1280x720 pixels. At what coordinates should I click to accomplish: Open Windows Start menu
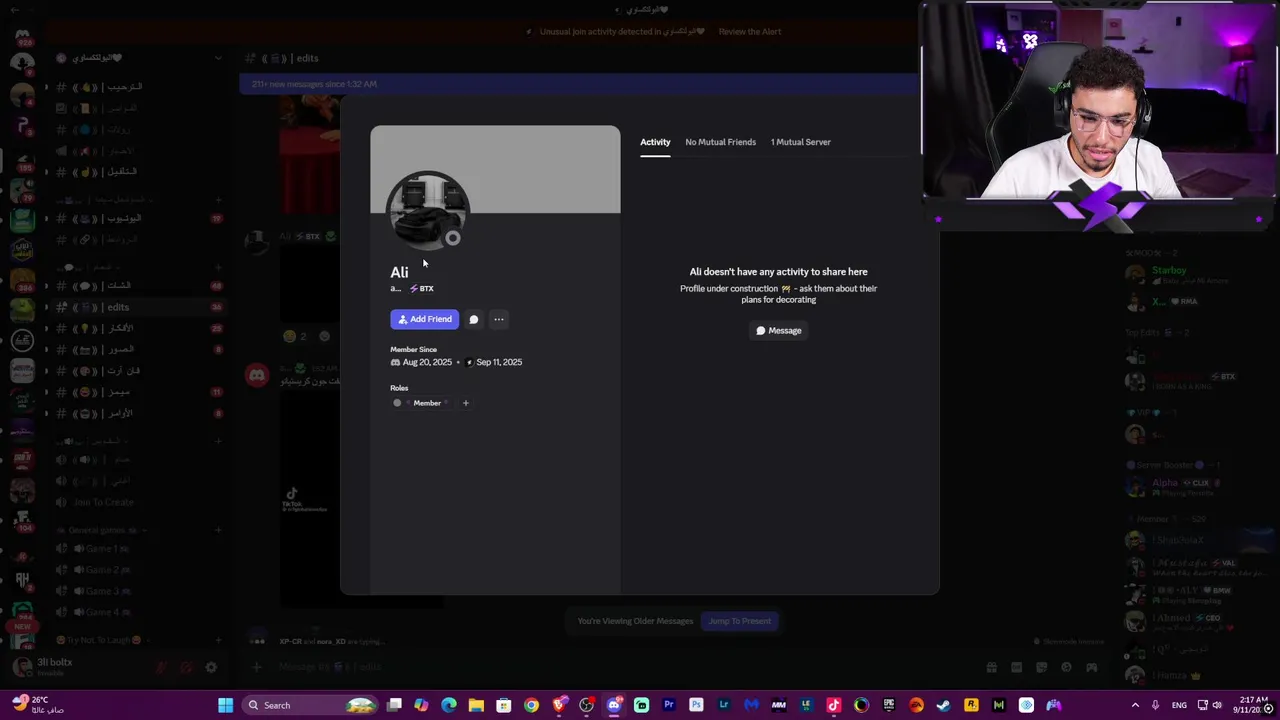(x=226, y=705)
